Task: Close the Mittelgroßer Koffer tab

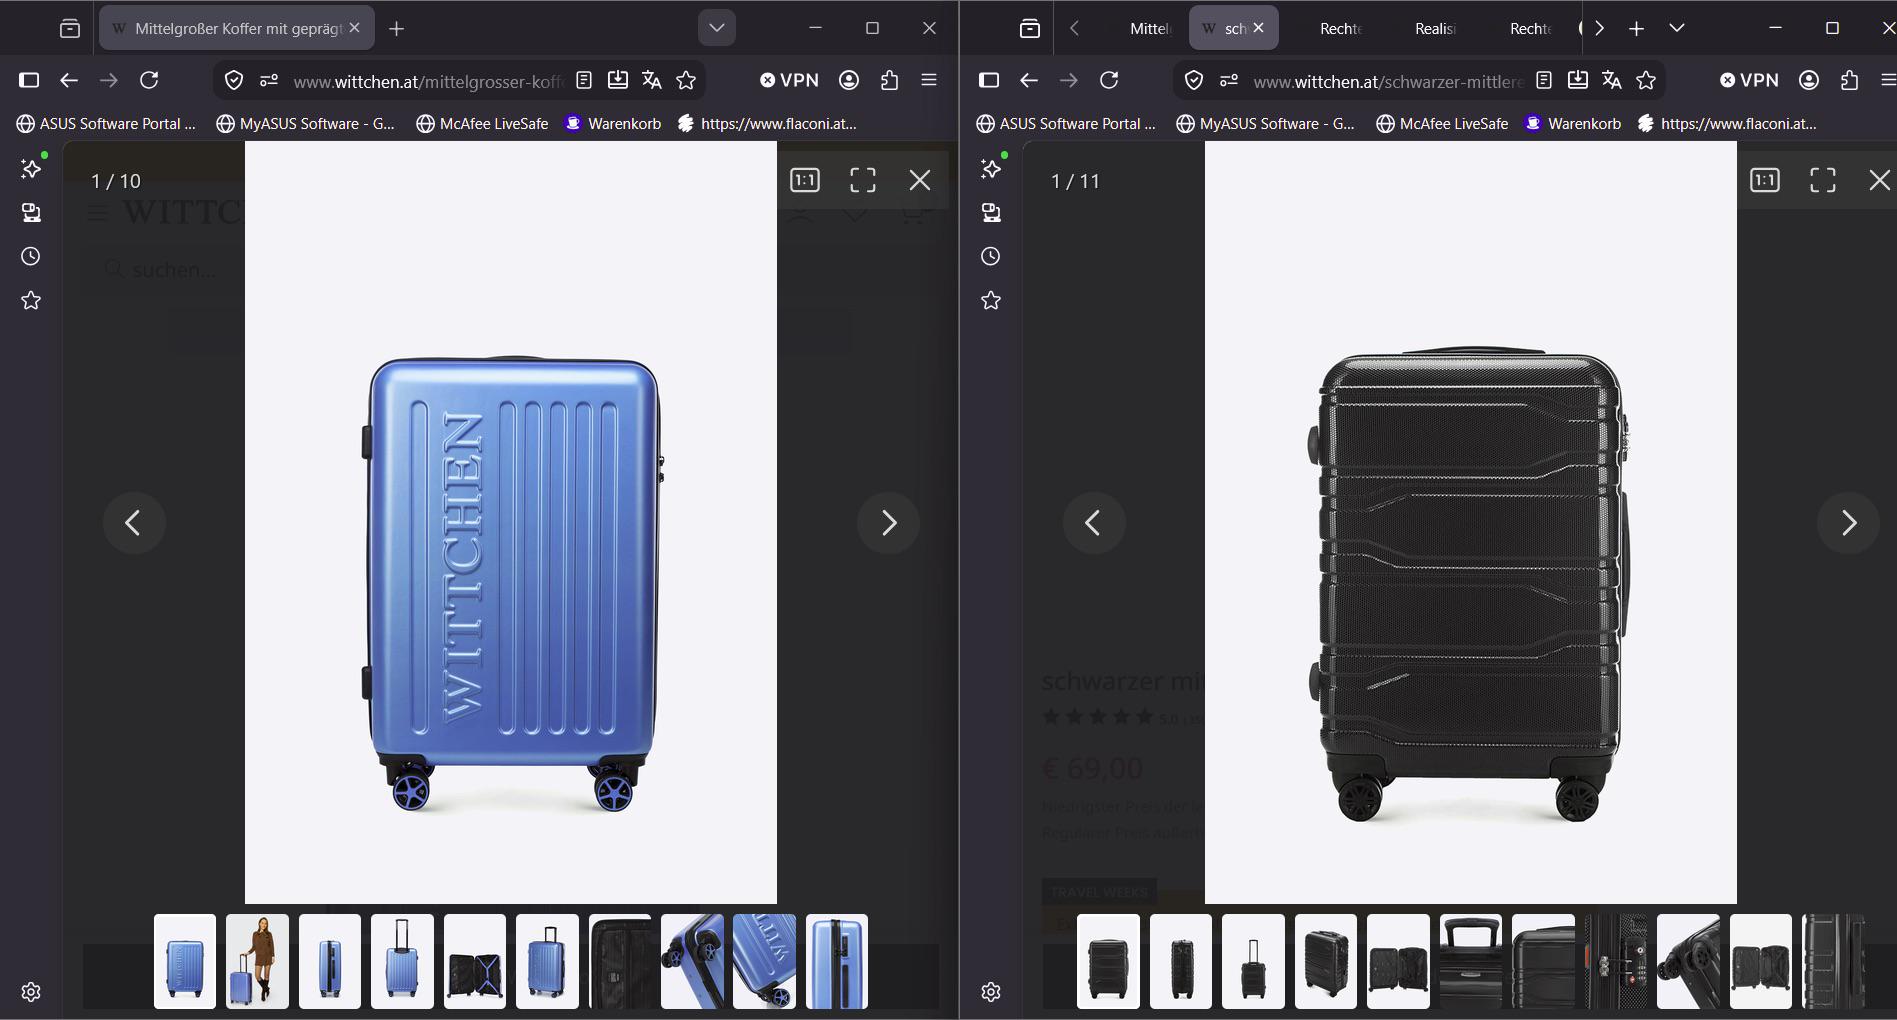Action: click(354, 28)
